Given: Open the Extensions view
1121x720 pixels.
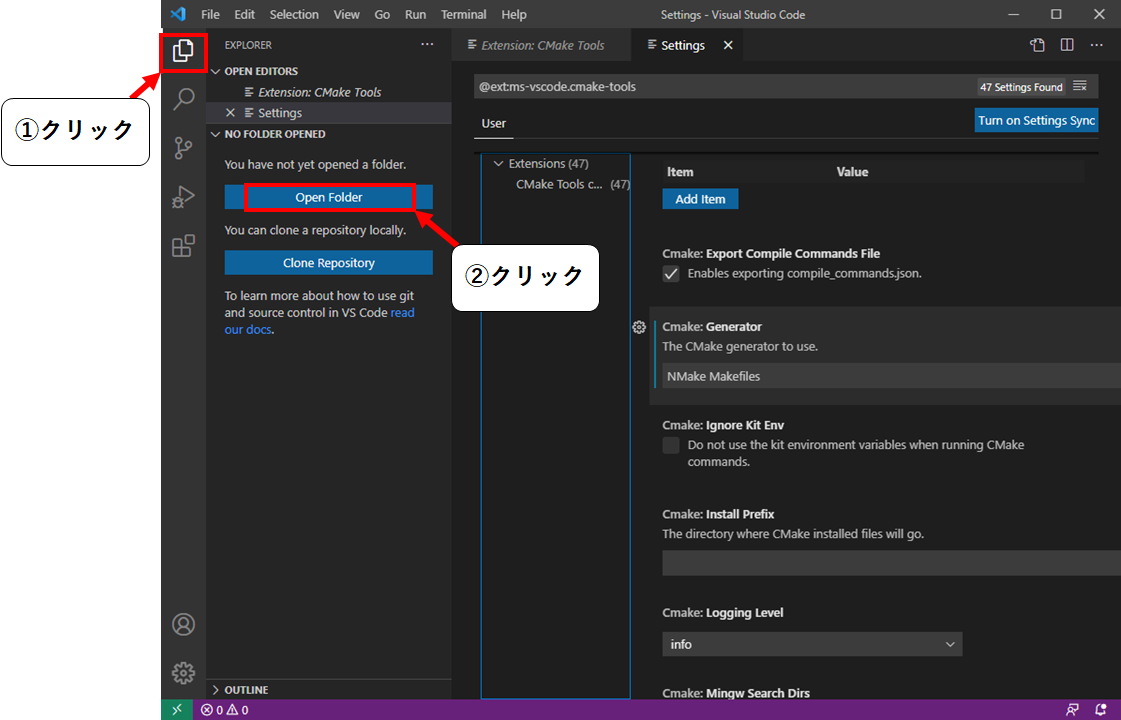Looking at the screenshot, I should point(183,245).
